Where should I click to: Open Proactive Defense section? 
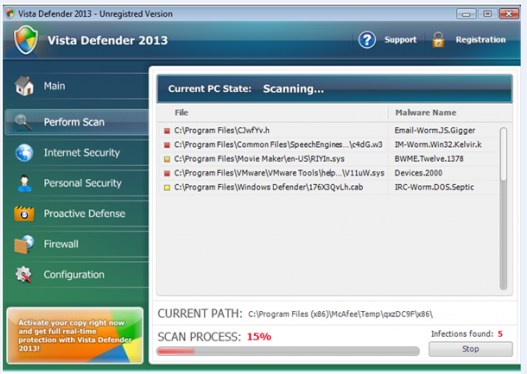pyautogui.click(x=77, y=214)
